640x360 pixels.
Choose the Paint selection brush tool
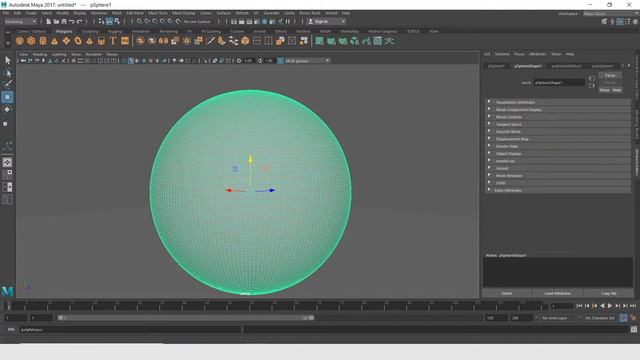7,84
